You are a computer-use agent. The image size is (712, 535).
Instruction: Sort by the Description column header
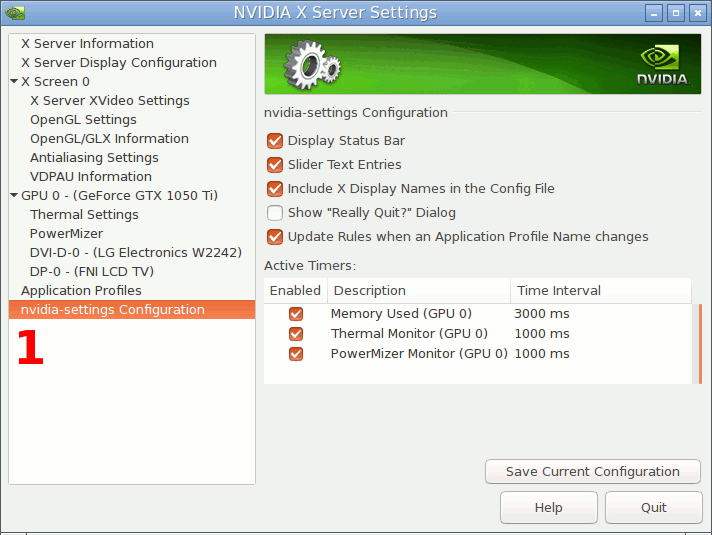419,291
